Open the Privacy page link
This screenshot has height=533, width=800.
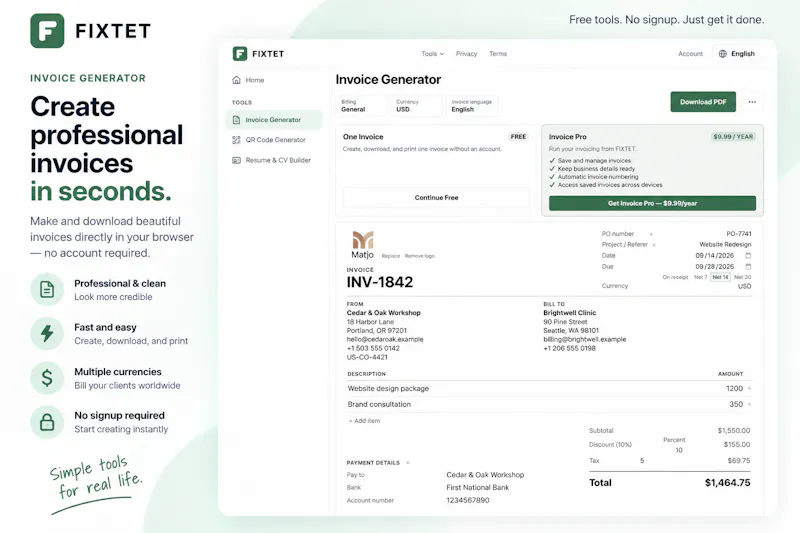pos(466,54)
